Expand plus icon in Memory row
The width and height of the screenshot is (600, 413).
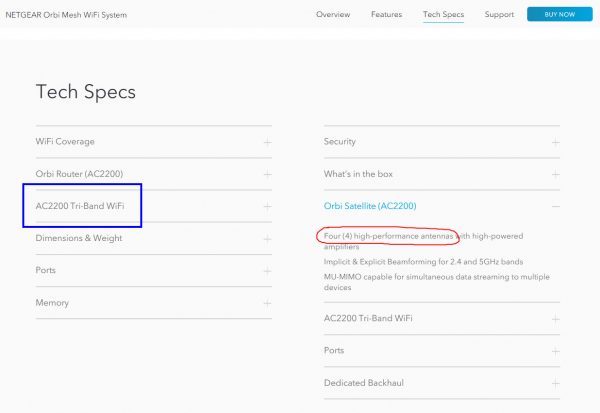(267, 303)
